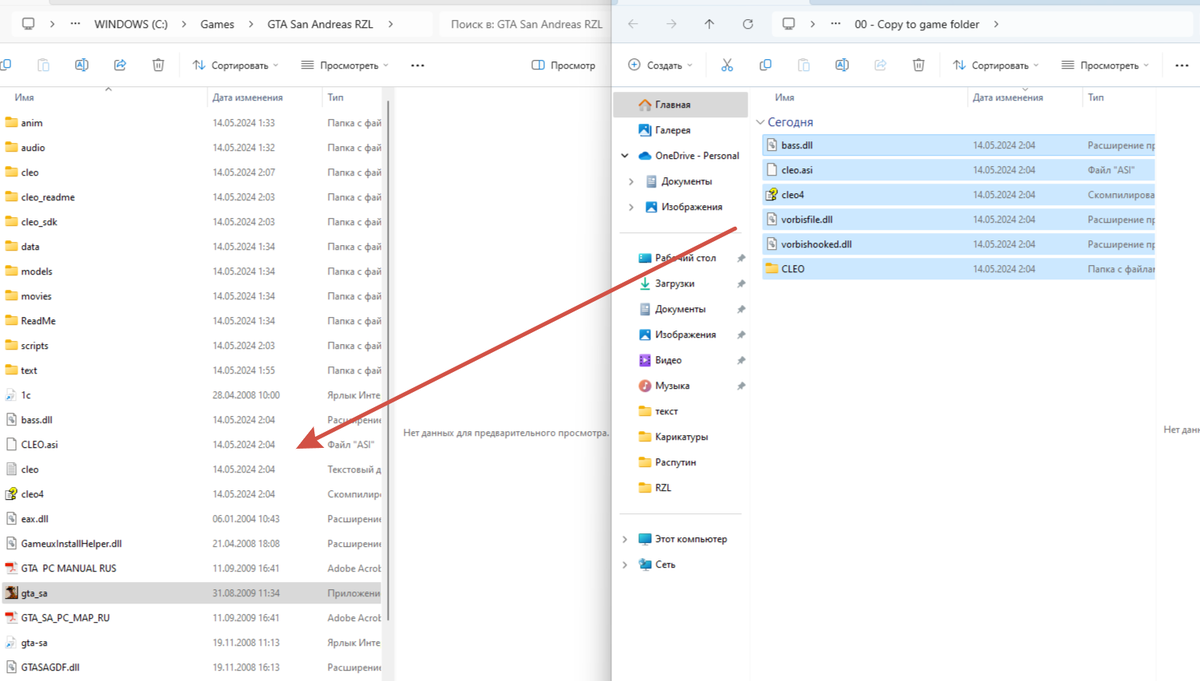Click the Cut scissors icon in right window
Image resolution: width=1200 pixels, height=681 pixels.
click(x=727, y=65)
